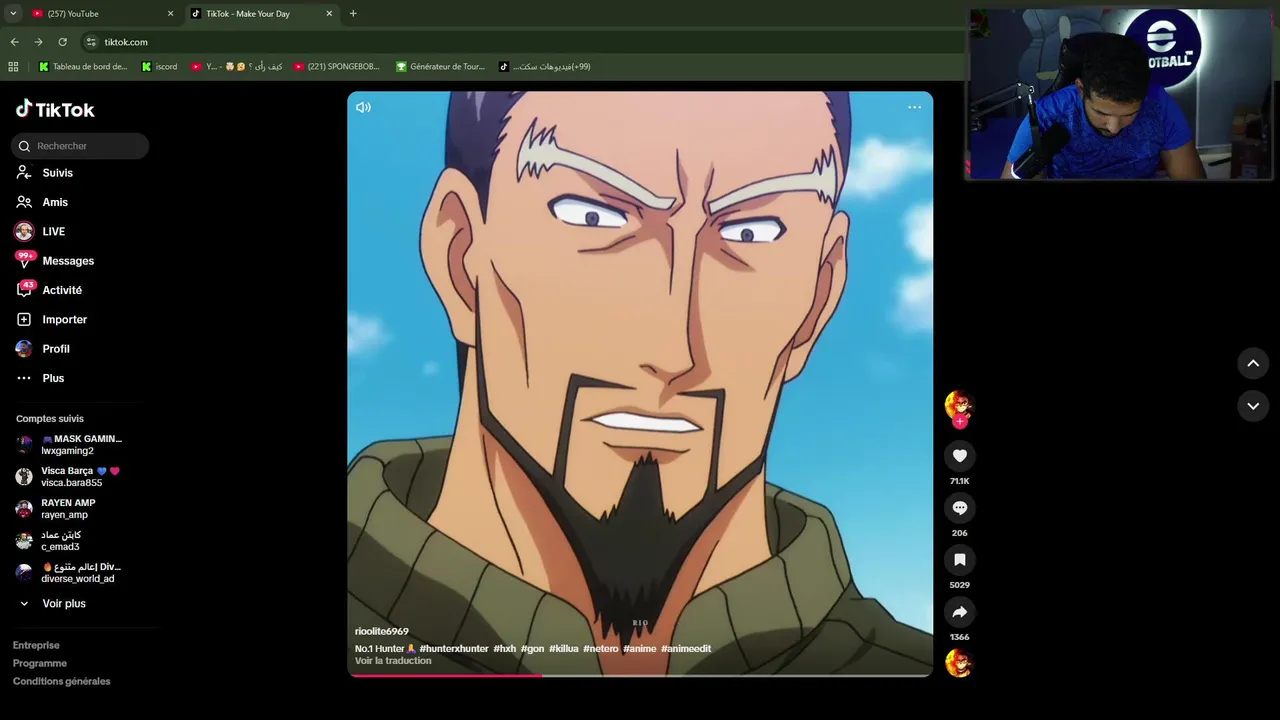
Task: Close the YouTube tab
Action: [170, 13]
